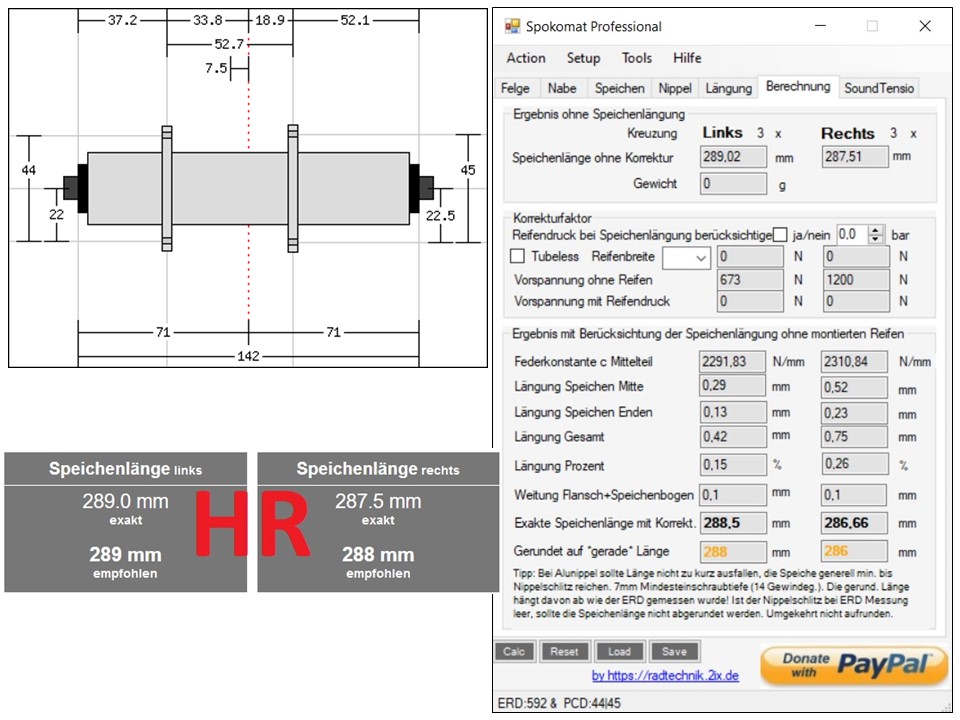This screenshot has width=960, height=720.
Task: Click the 142 total width dimension in diagram
Action: click(x=248, y=356)
